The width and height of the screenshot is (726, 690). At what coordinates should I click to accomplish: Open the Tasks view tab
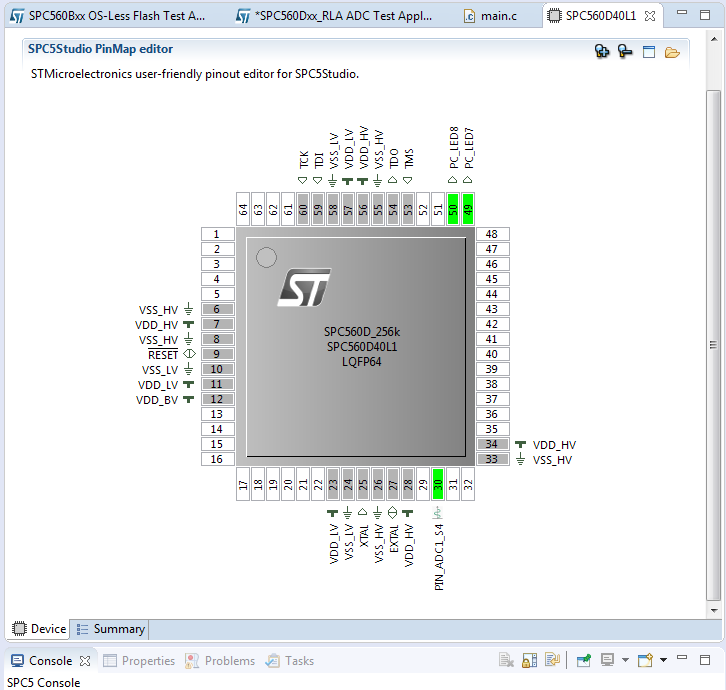click(x=290, y=661)
